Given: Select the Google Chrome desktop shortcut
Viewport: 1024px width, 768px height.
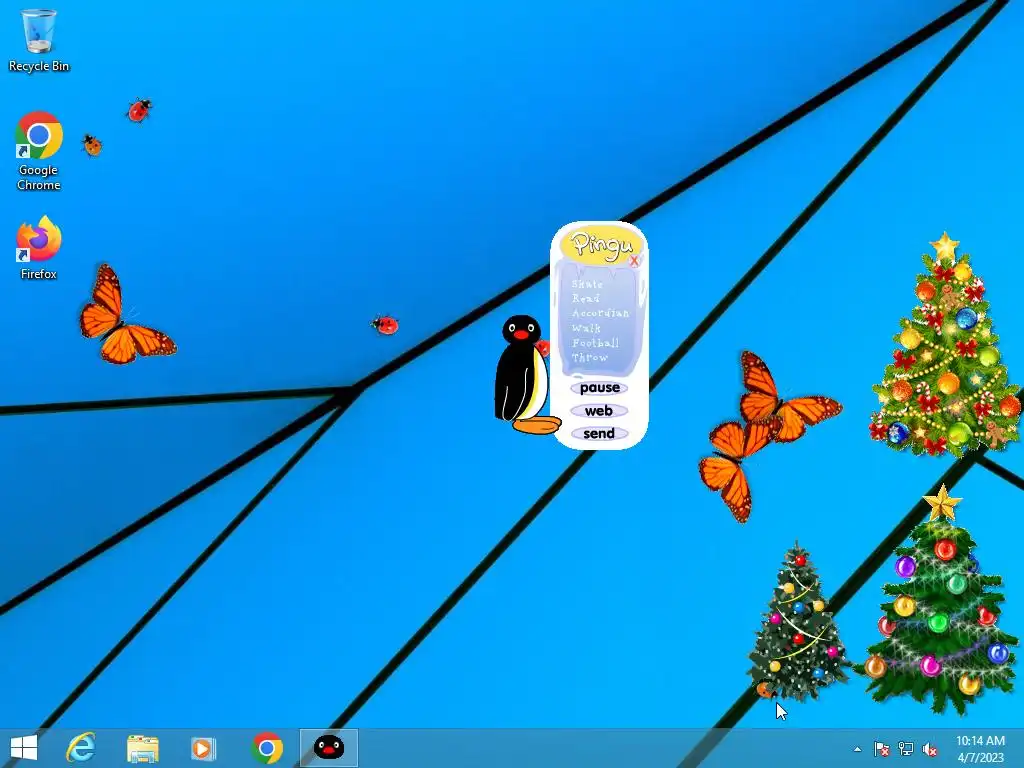Looking at the screenshot, I should [39, 152].
